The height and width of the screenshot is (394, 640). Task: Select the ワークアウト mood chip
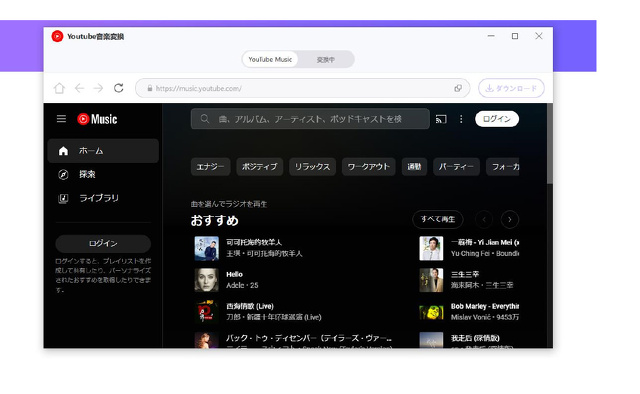[x=369, y=167]
